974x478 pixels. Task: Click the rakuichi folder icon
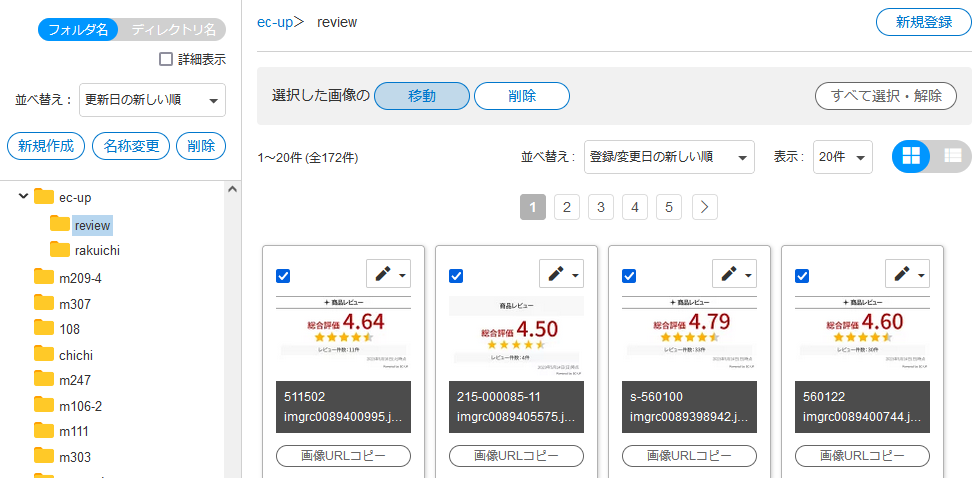(x=60, y=250)
